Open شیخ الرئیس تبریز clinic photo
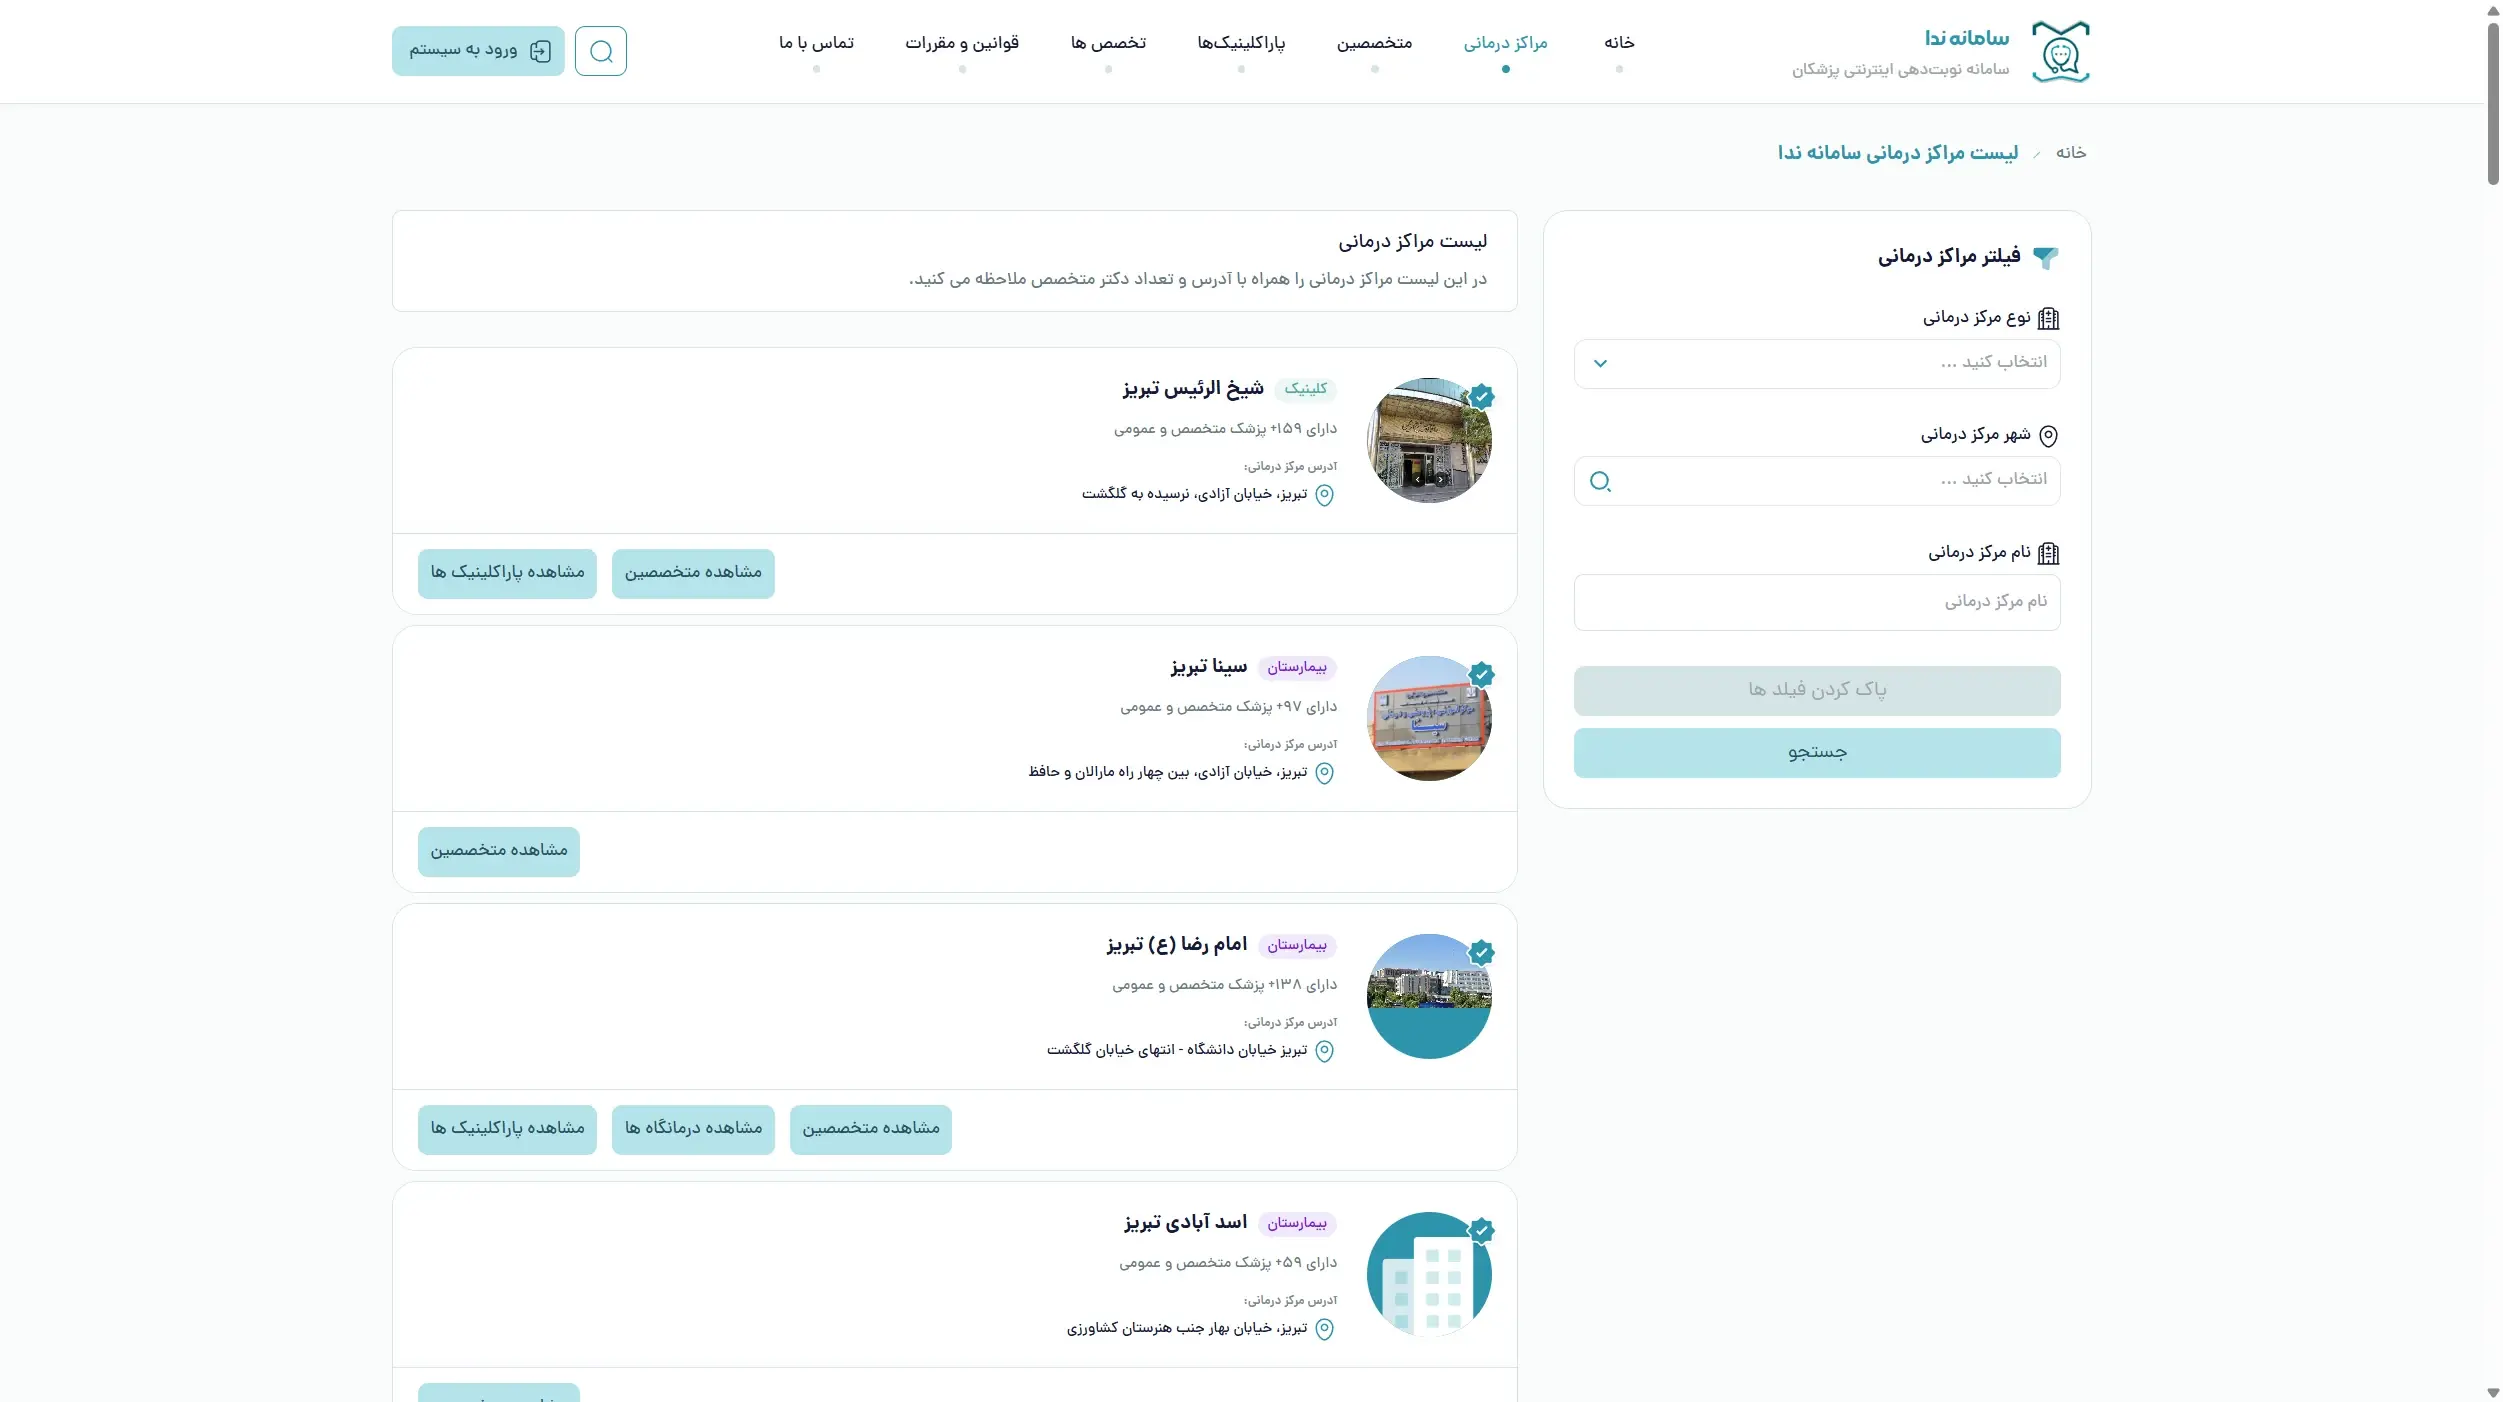Screen dimensions: 2503x1402 (1429, 441)
